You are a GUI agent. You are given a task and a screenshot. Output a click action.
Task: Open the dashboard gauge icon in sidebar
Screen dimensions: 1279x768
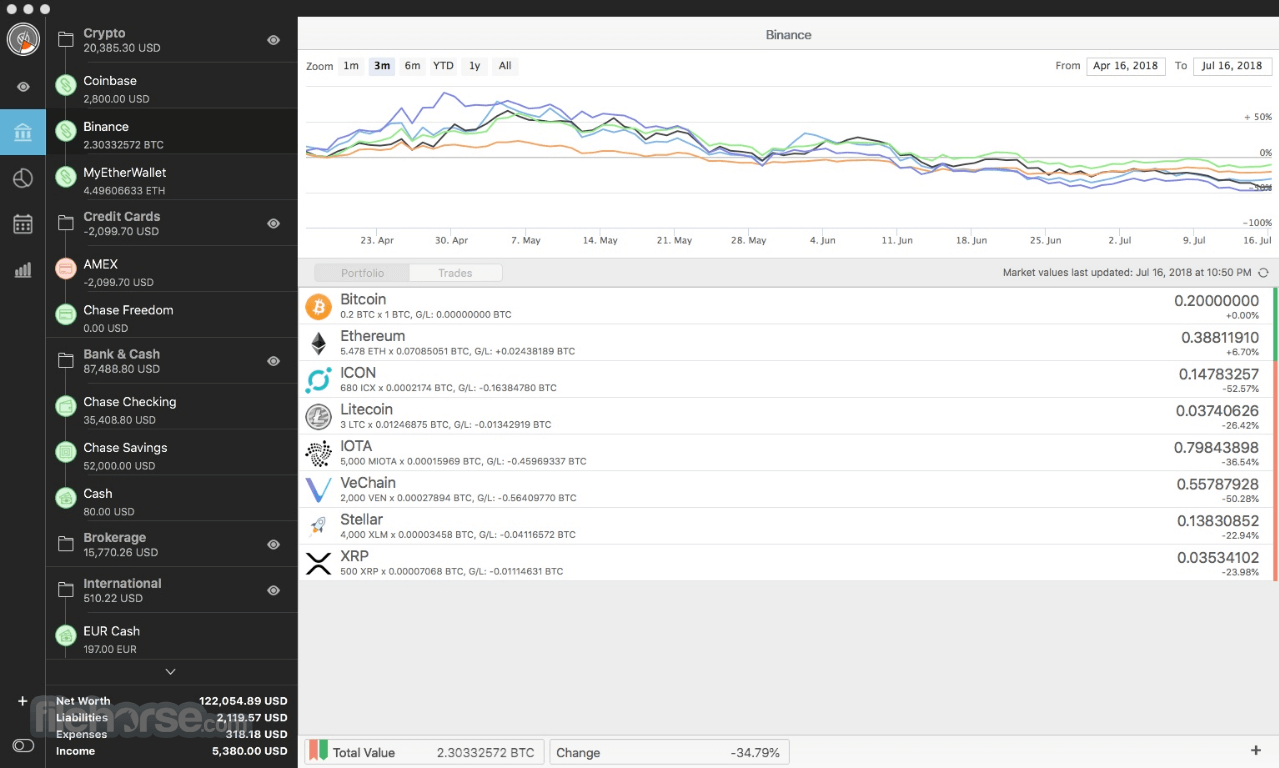pyautogui.click(x=22, y=40)
